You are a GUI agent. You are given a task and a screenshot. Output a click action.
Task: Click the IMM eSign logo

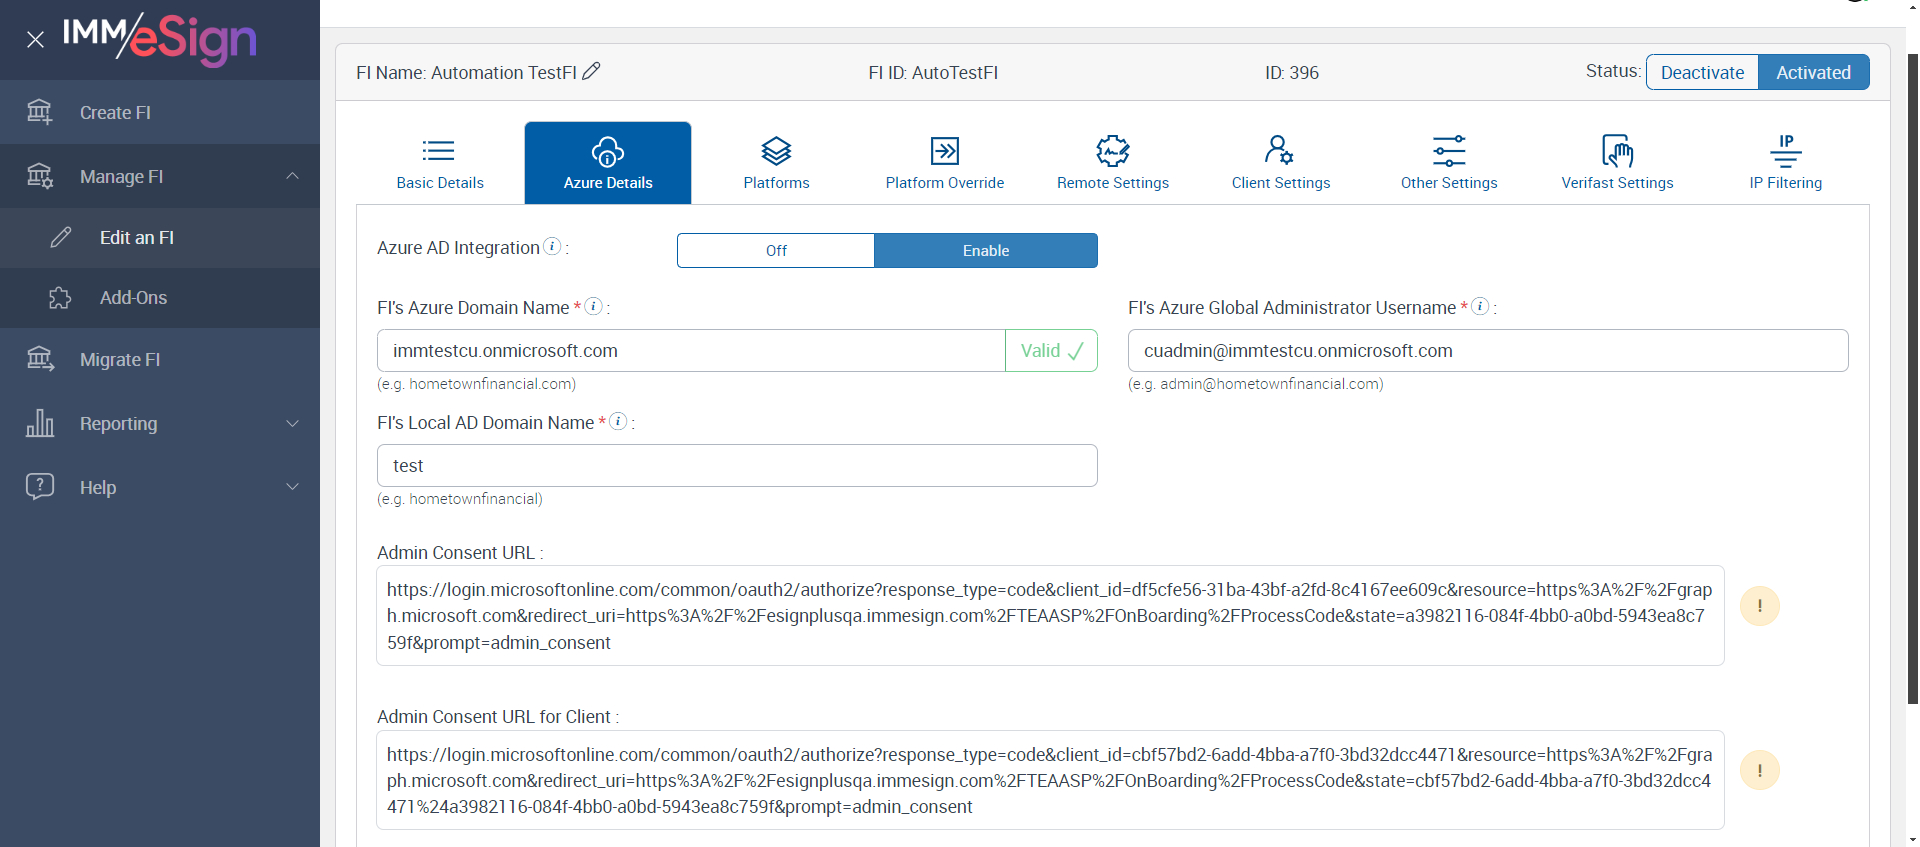pos(160,39)
